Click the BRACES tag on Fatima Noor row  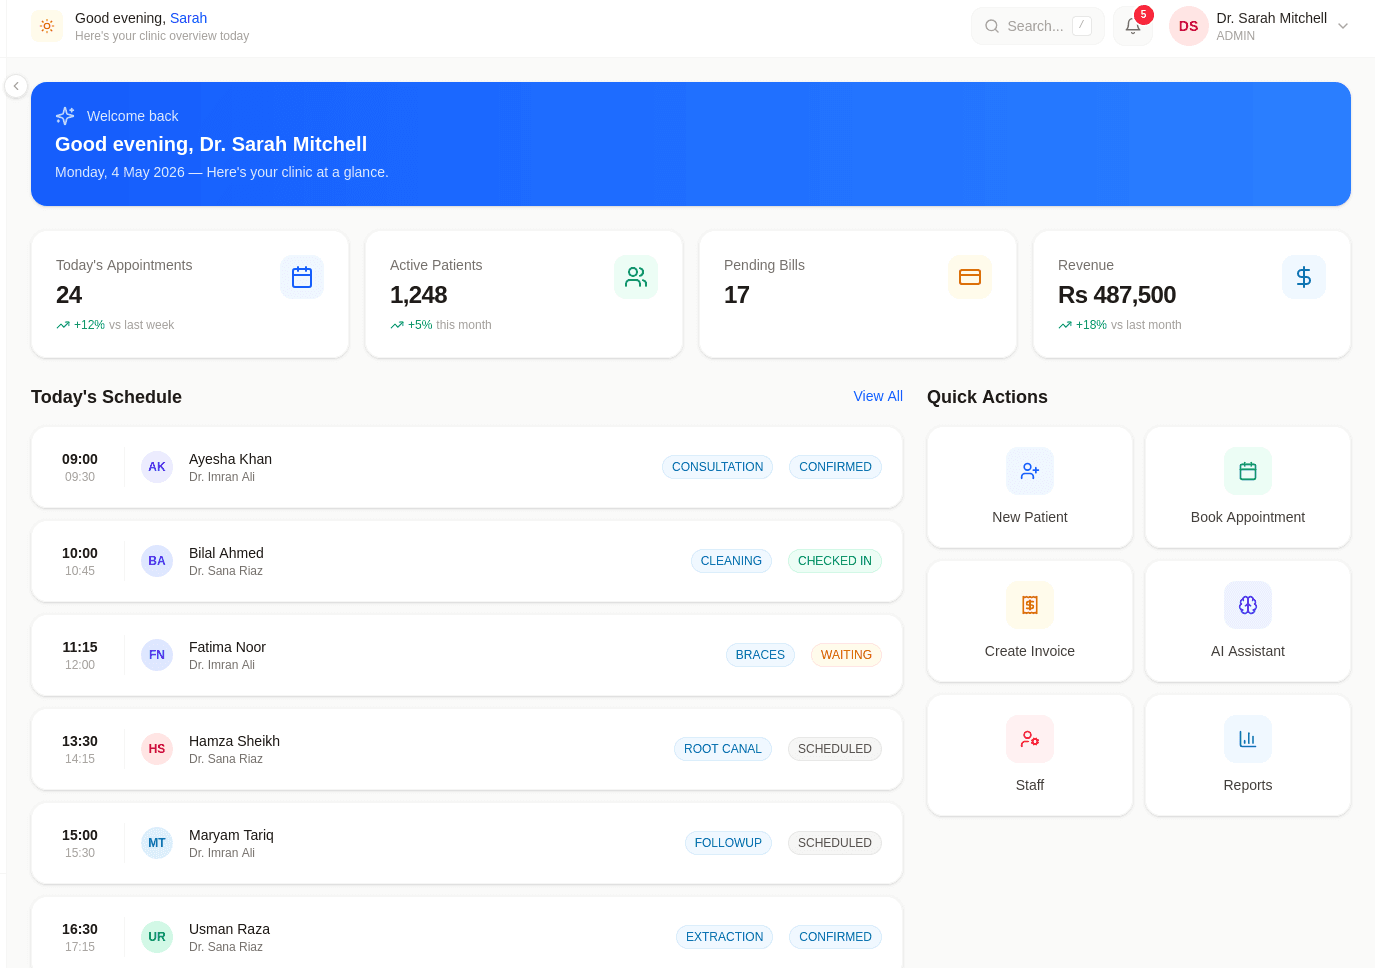[760, 655]
